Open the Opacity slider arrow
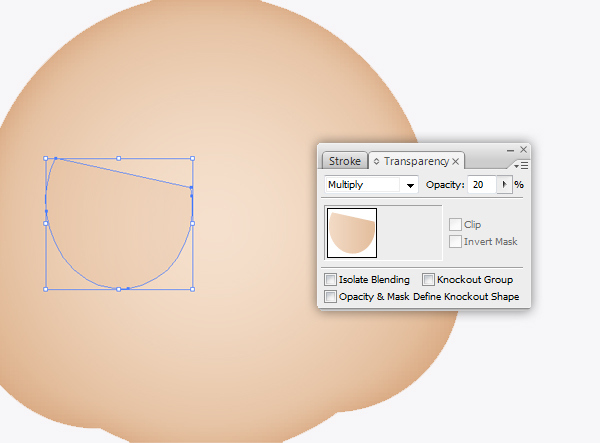Viewport: 600px width, 443px height. pos(504,185)
